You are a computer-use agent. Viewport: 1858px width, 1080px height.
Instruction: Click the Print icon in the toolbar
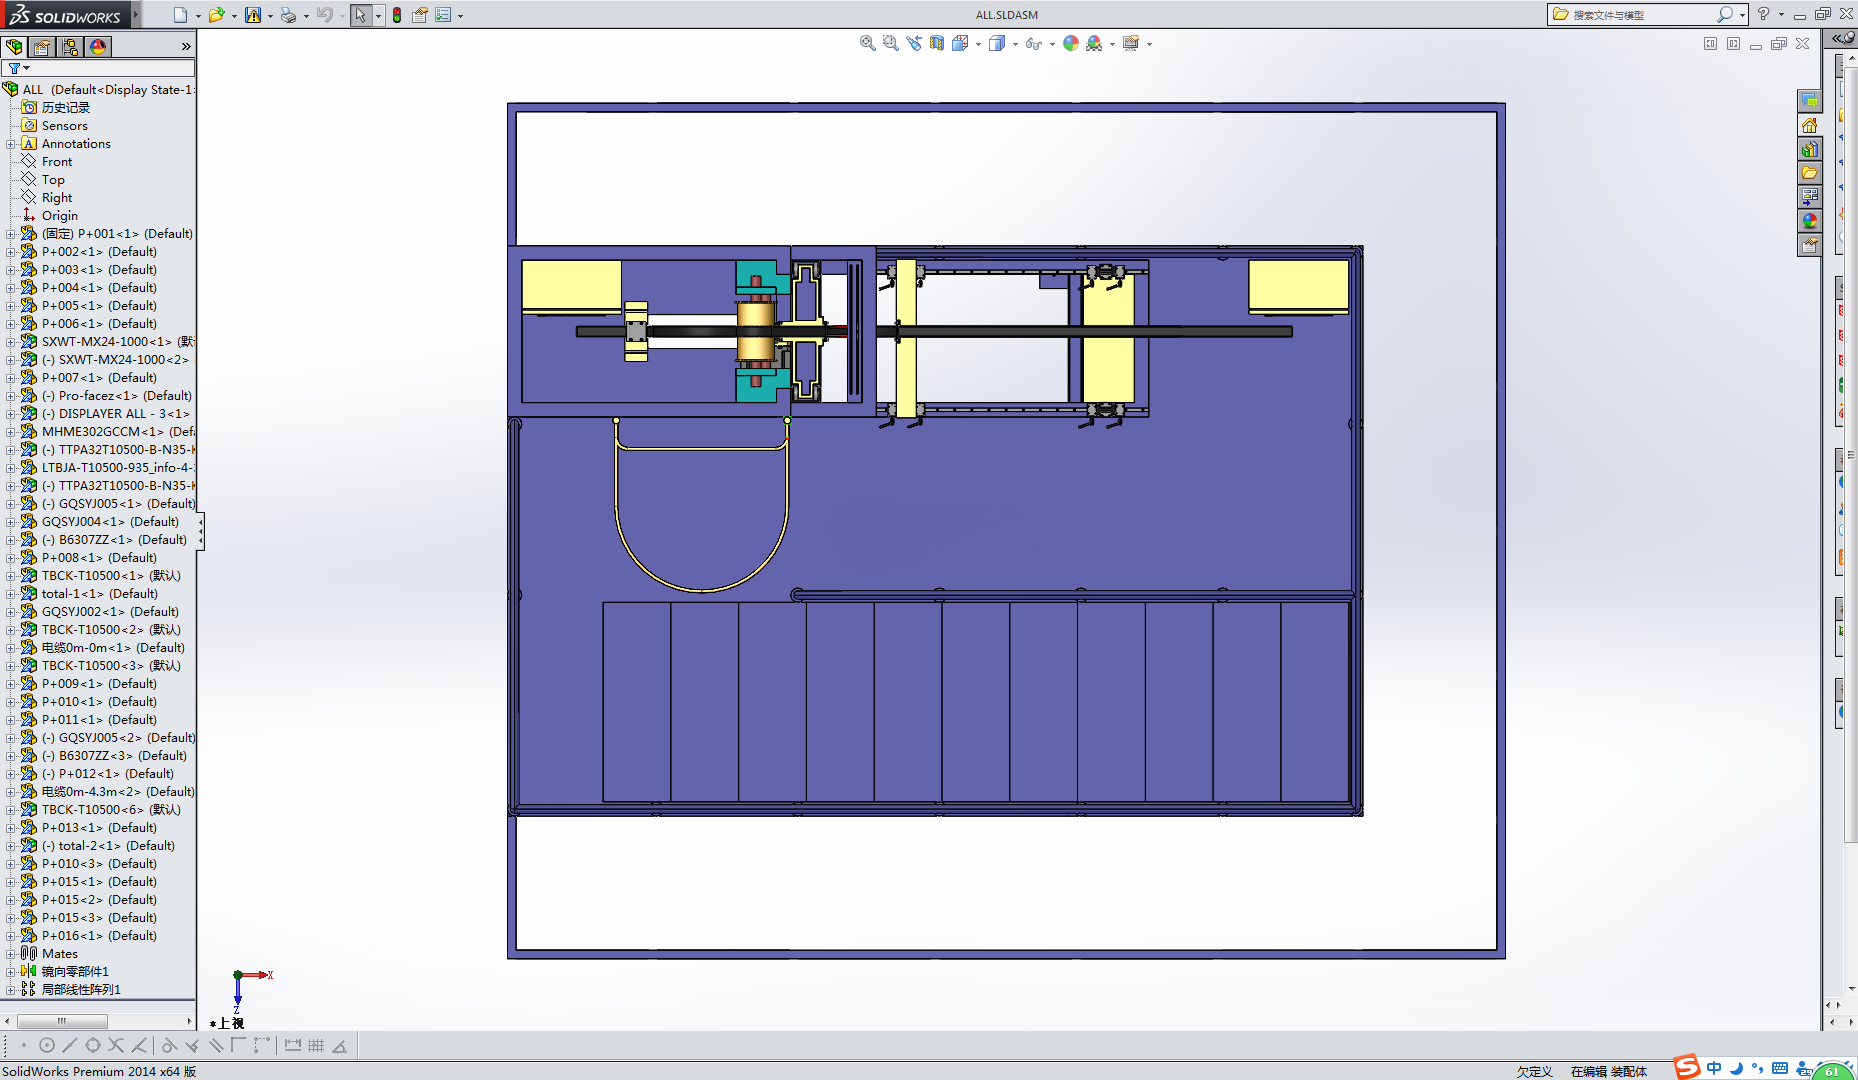coord(288,15)
